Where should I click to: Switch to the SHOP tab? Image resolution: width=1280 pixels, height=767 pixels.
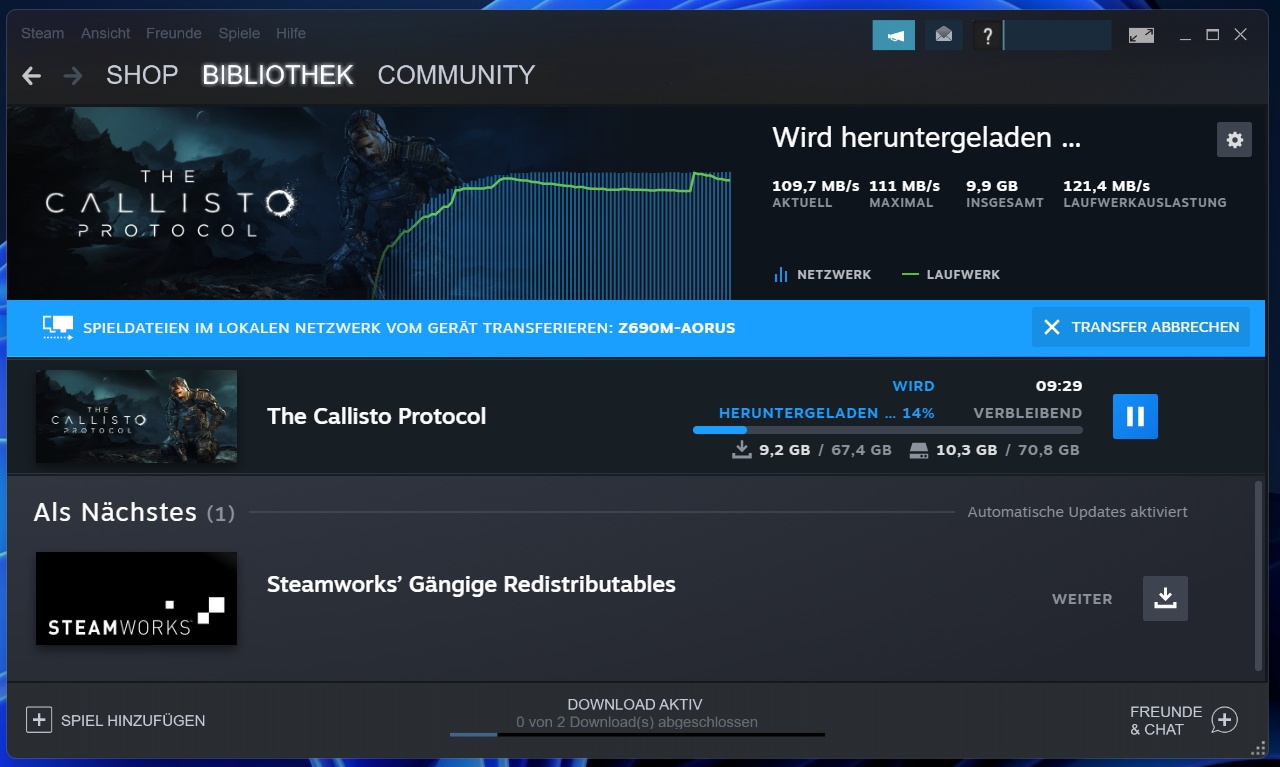tap(142, 75)
